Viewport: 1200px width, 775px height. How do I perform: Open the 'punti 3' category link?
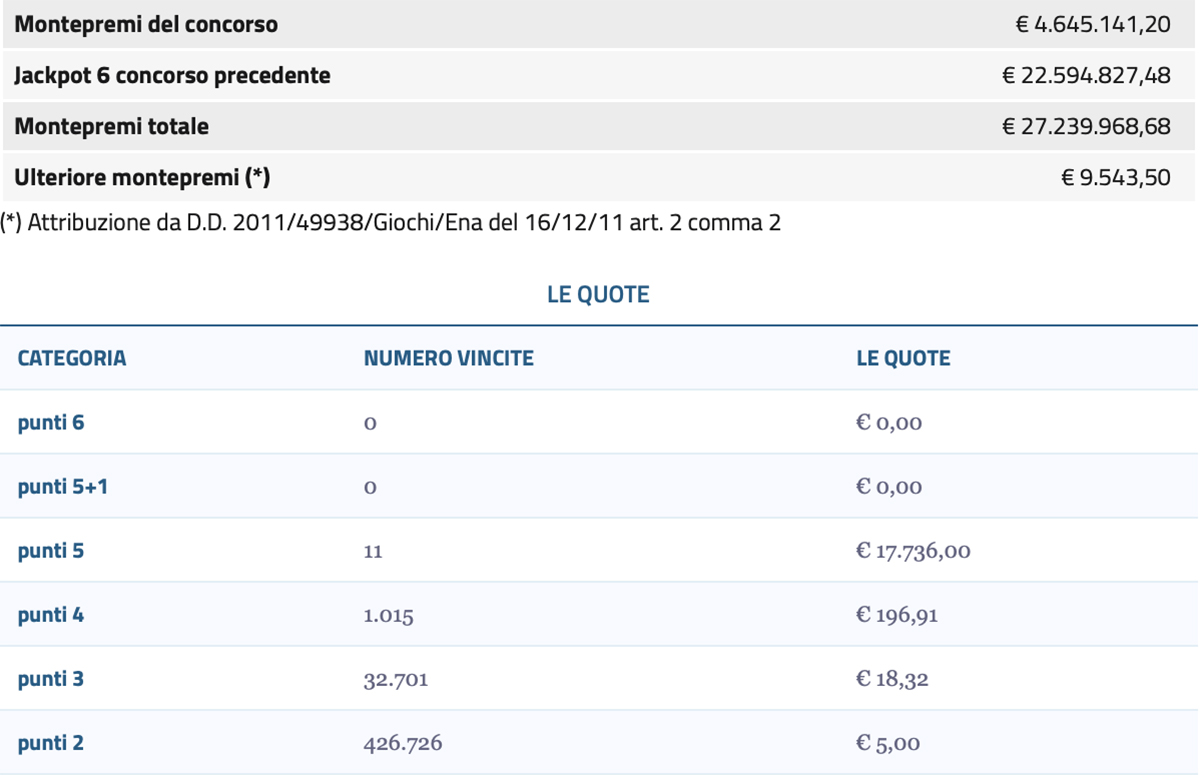click(51, 679)
